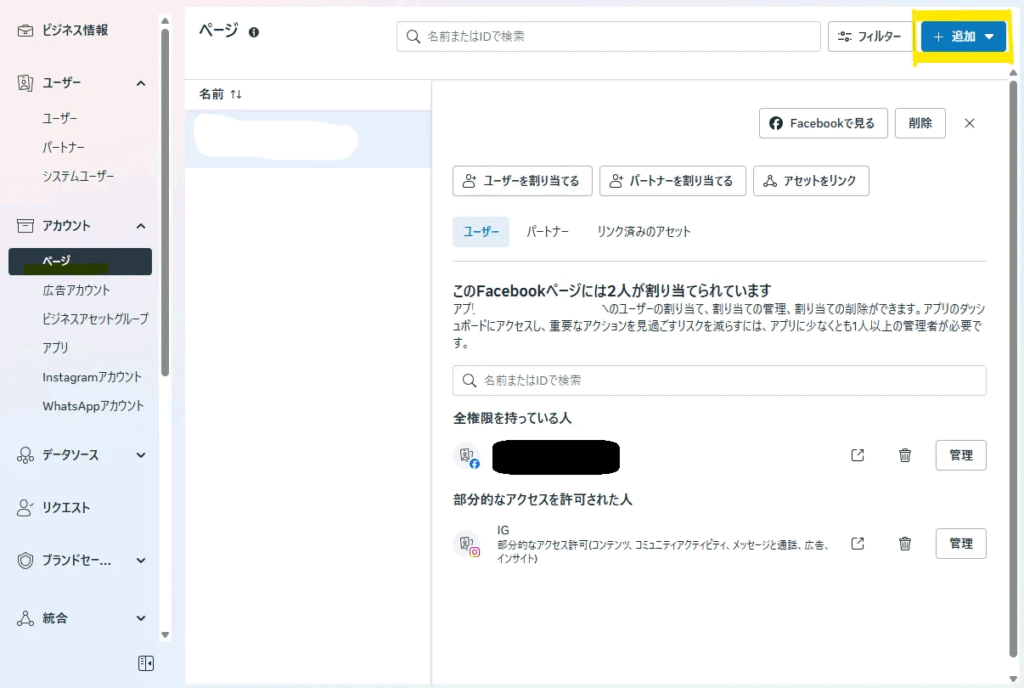
Task: Open 広告アカウント in the sidebar
Action: point(76,290)
